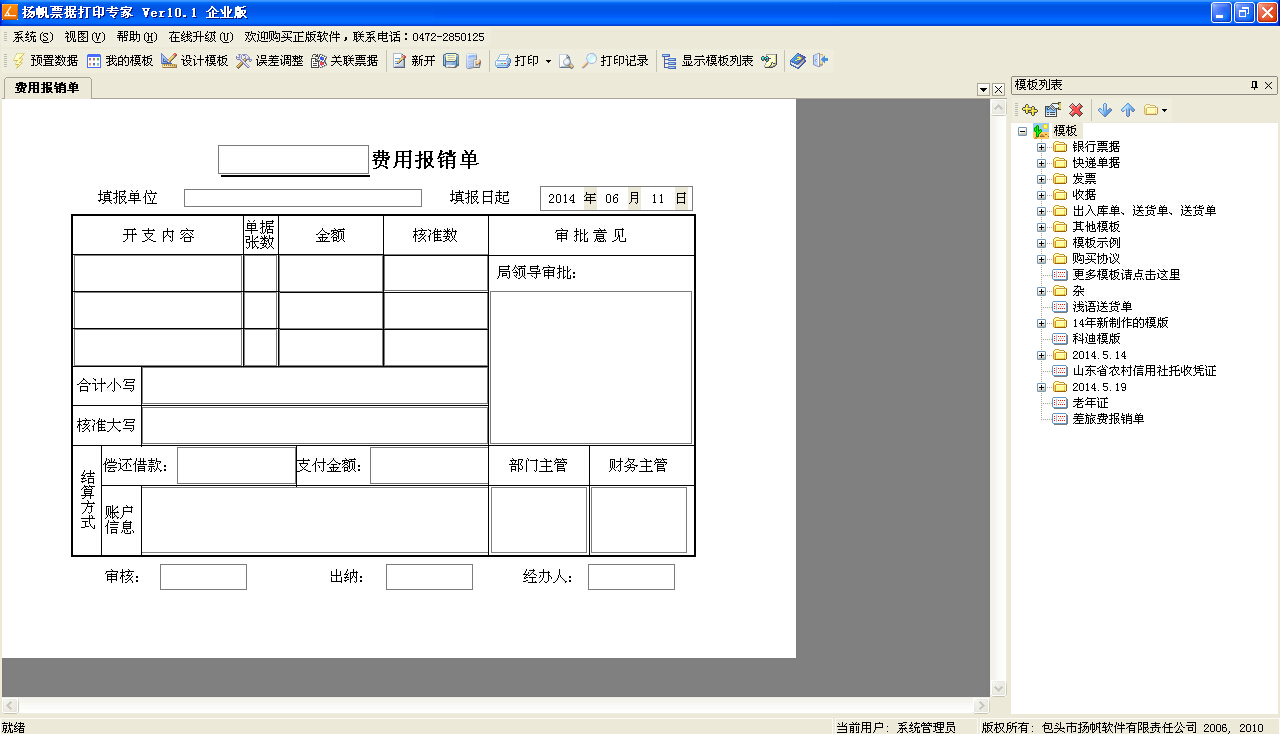Viewport: 1280px width, 734px height.
Task: Expand the 模板示例 folder
Action: click(x=1042, y=243)
